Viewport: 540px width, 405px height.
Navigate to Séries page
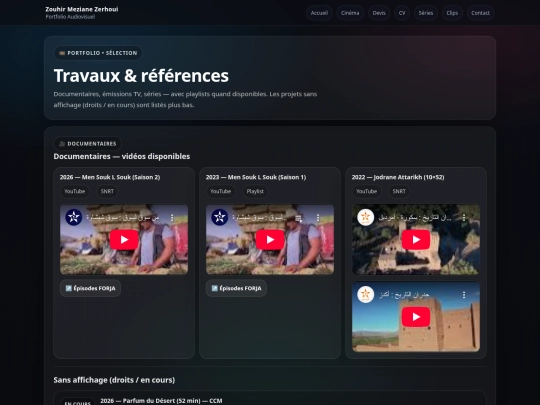[x=426, y=13]
